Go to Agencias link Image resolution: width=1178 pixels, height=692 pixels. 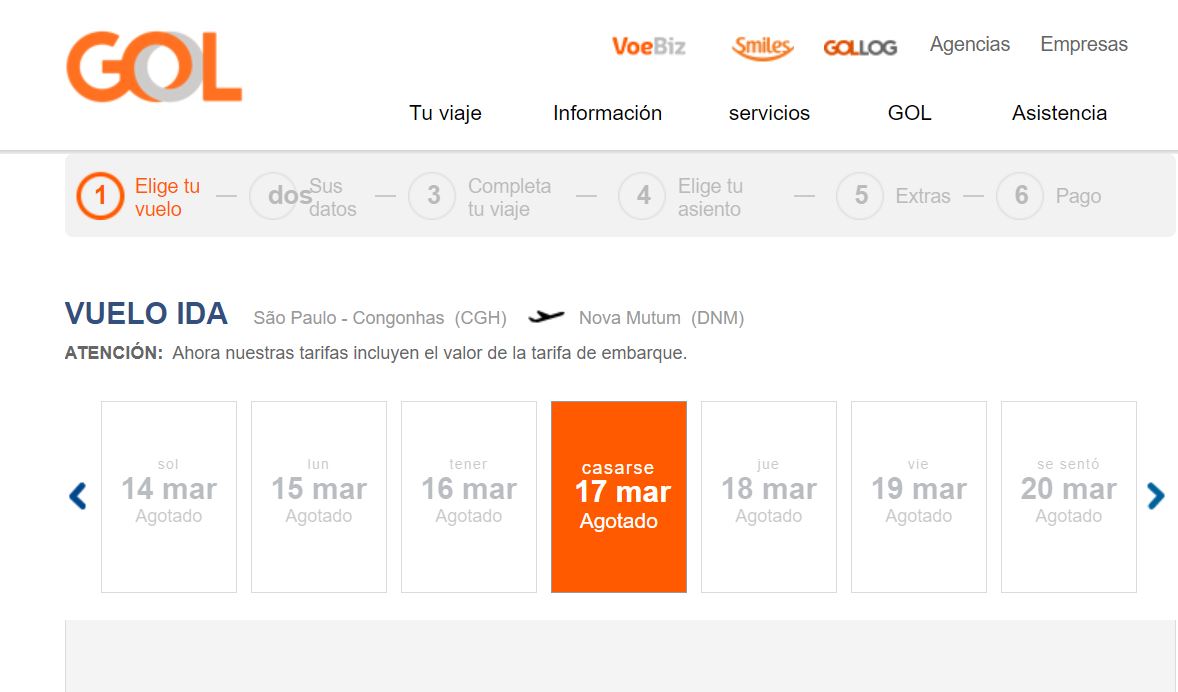click(970, 44)
